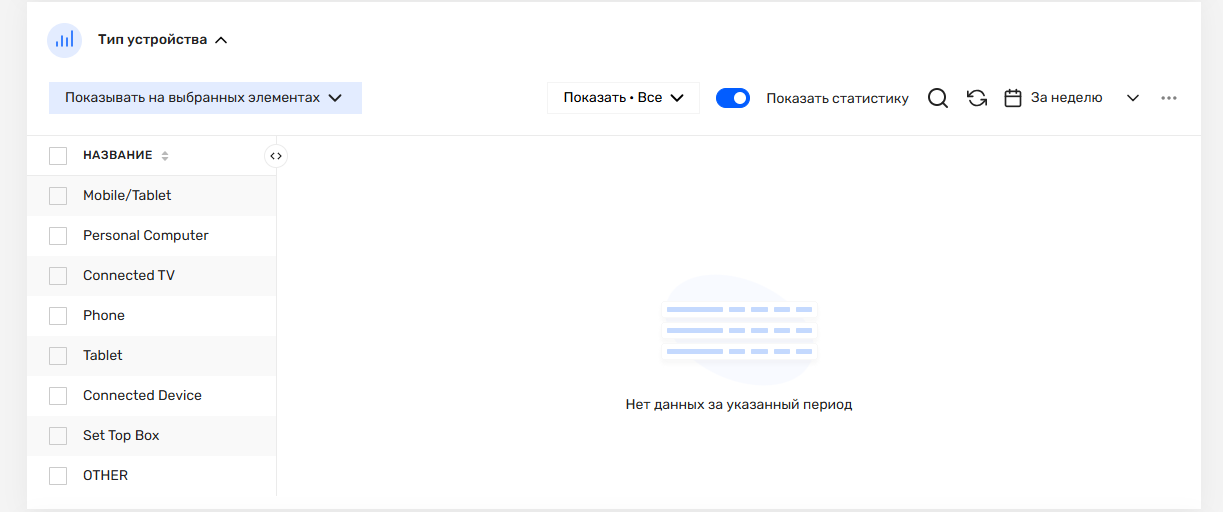The height and width of the screenshot is (512, 1223).
Task: Select the Personal Computer row text
Action: (x=146, y=236)
